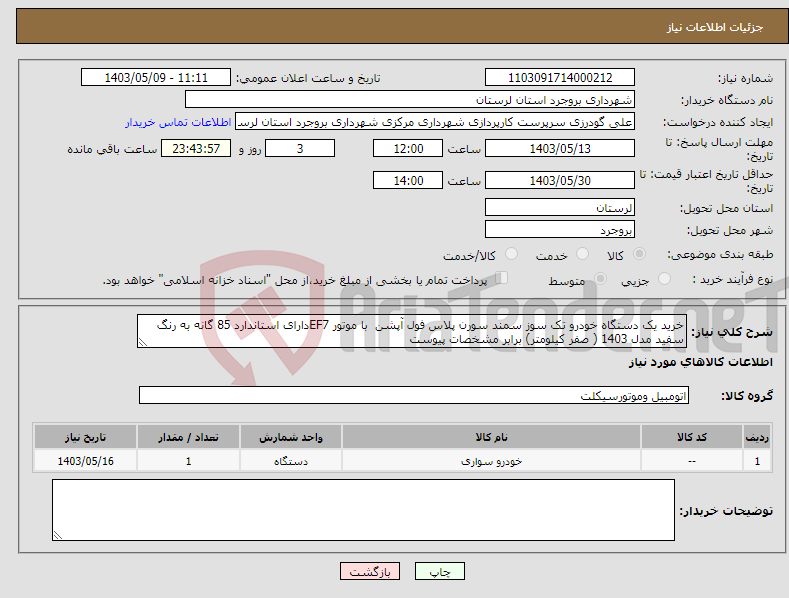Click the بازگشت (back) button
Viewport: 789px width, 598px height.
370,571
